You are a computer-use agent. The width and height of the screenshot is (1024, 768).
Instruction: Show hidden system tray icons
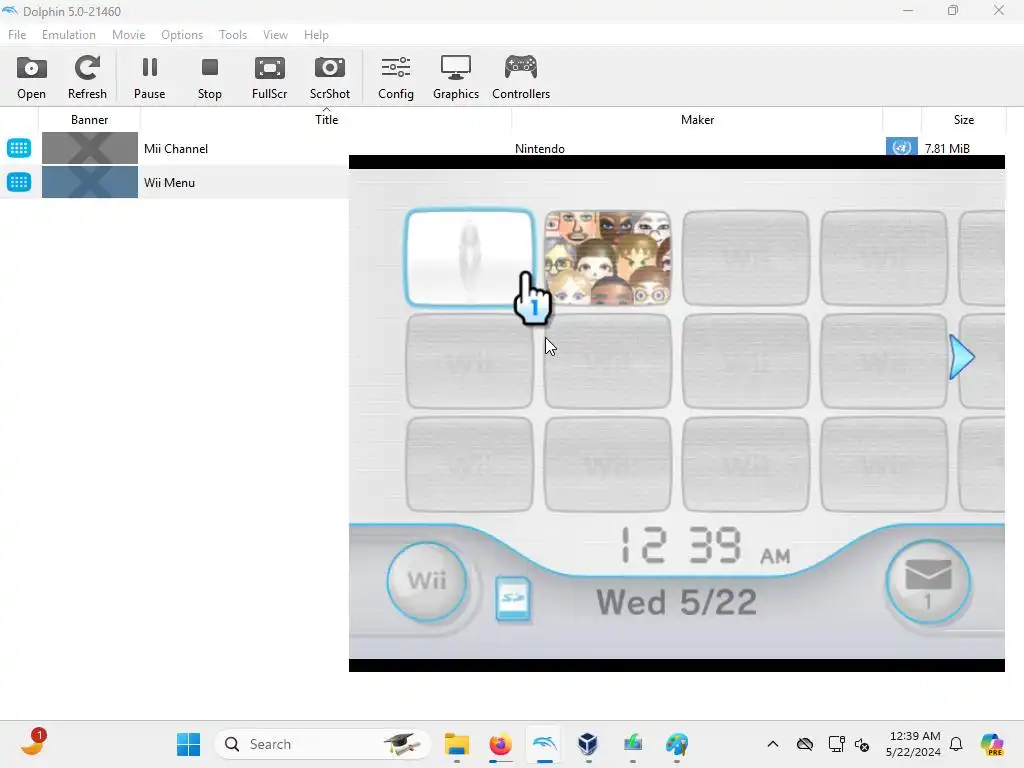pos(773,744)
